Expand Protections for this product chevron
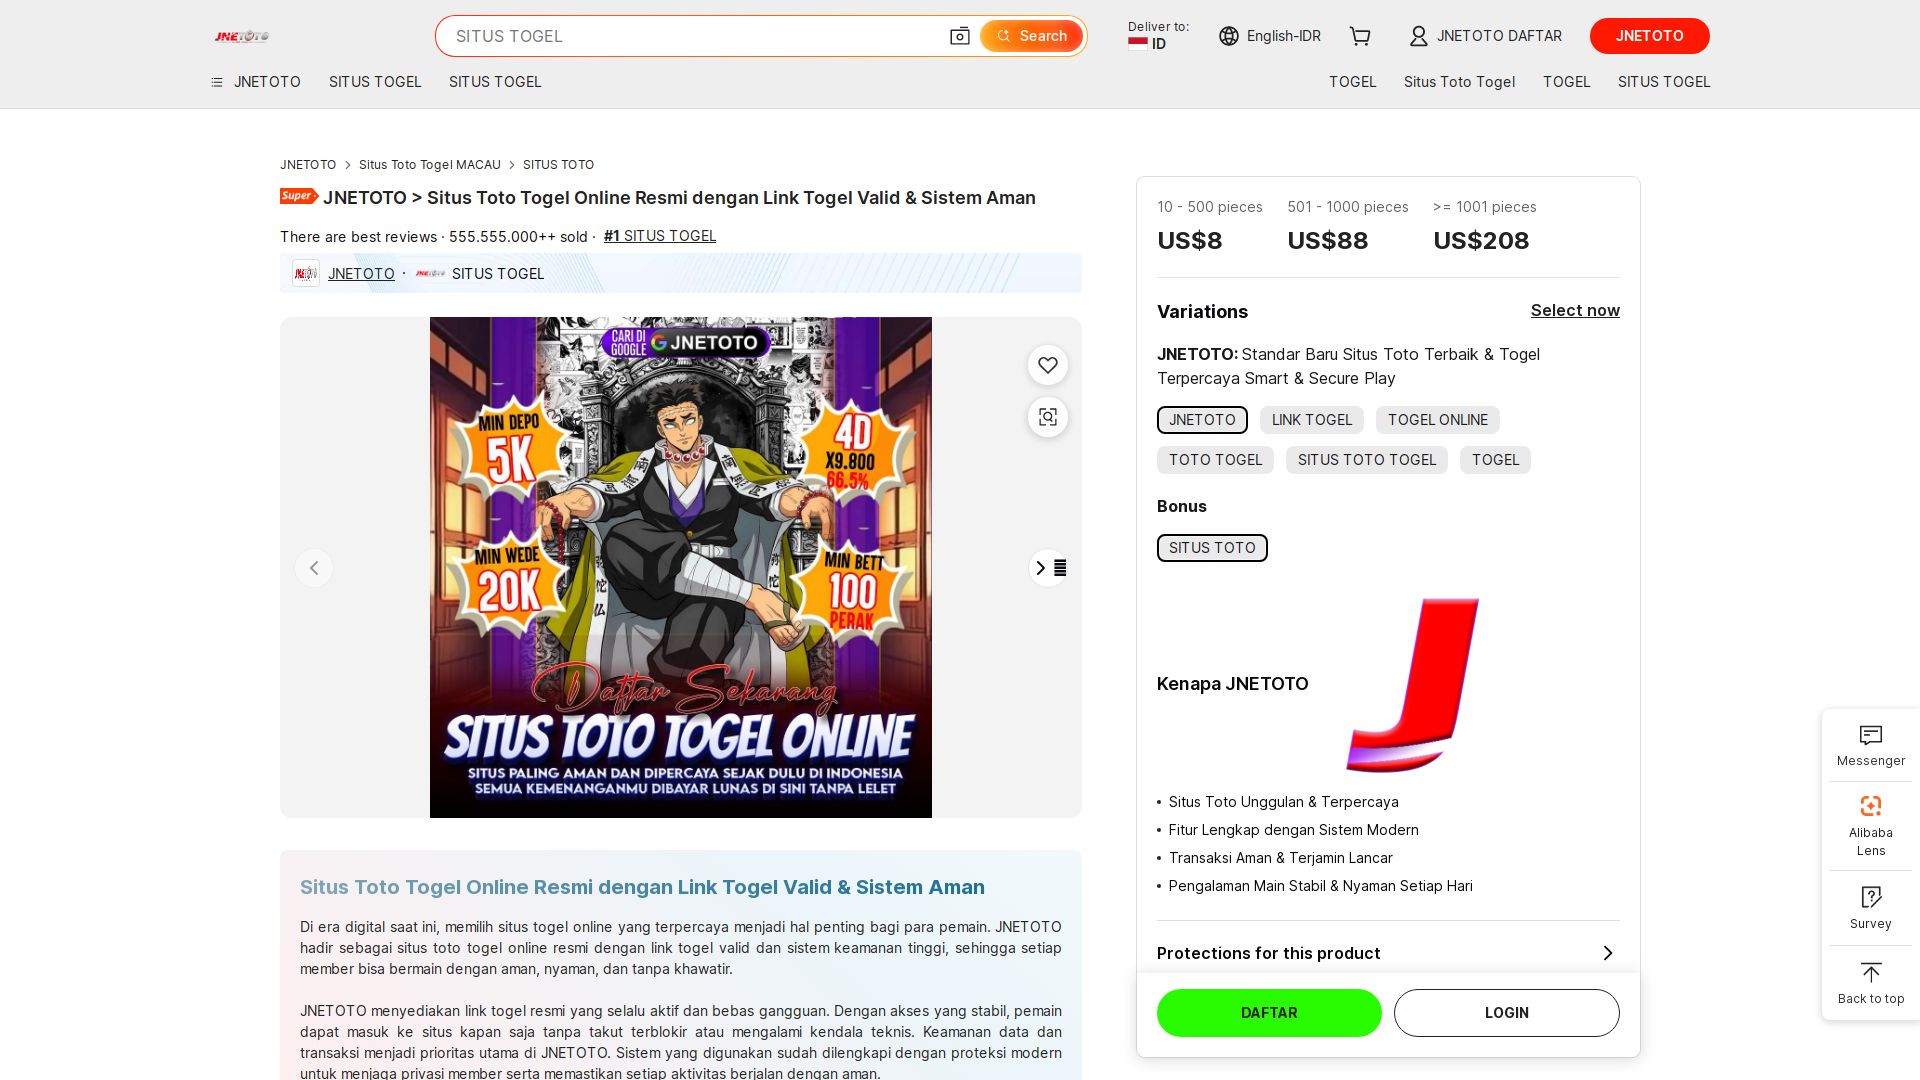 pyautogui.click(x=1607, y=953)
